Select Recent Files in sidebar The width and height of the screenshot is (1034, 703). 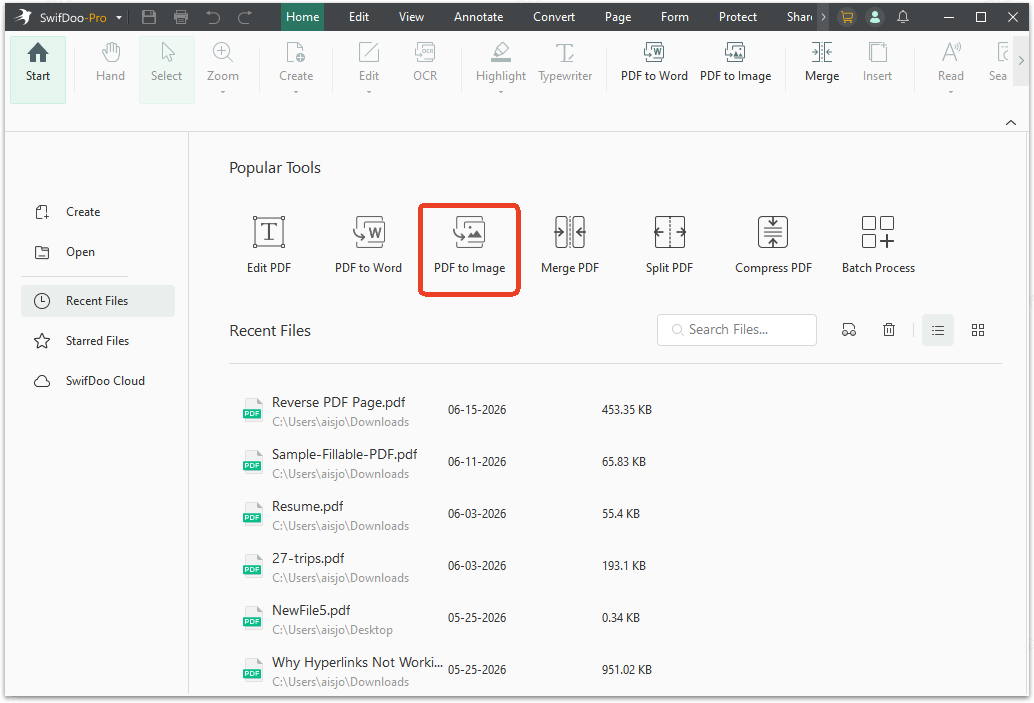point(97,301)
